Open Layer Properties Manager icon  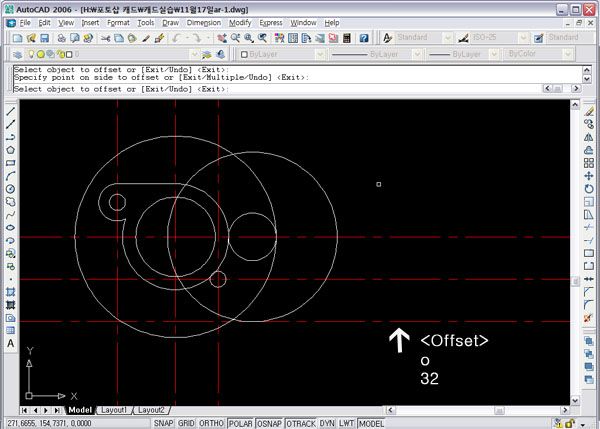point(17,54)
